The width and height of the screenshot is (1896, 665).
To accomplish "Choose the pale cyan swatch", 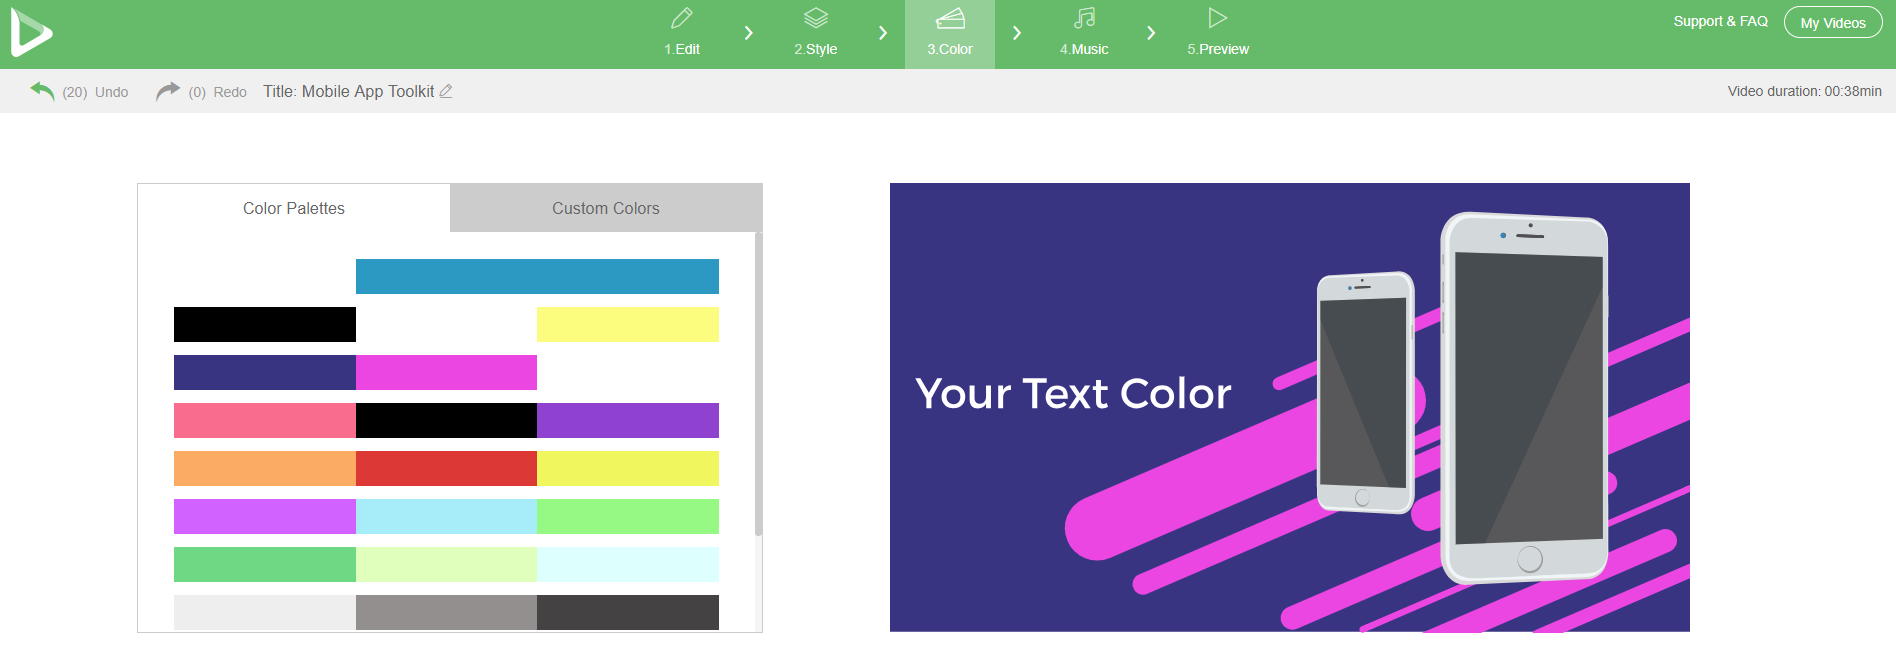I will [x=628, y=564].
